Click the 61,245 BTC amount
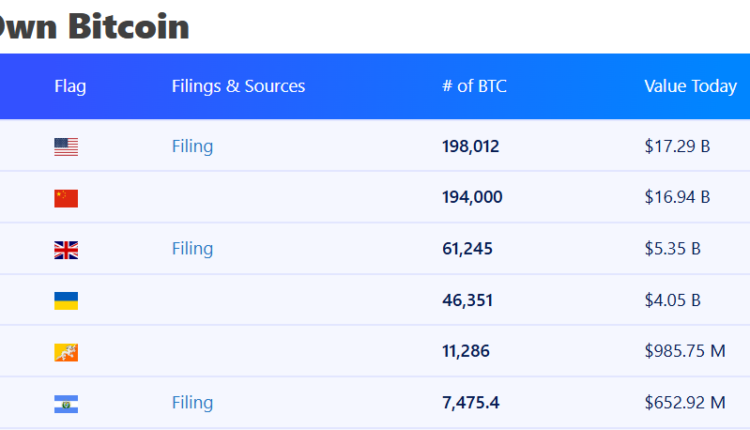The image size is (750, 430). tap(467, 249)
